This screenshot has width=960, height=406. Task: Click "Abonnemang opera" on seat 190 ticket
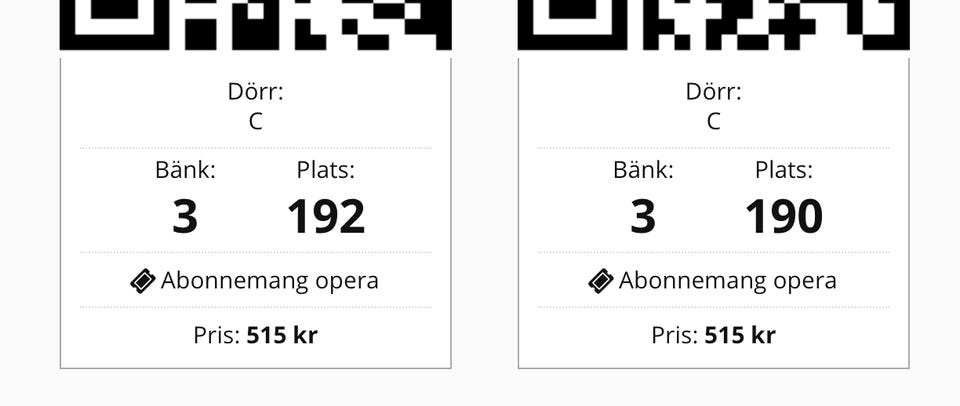727,281
